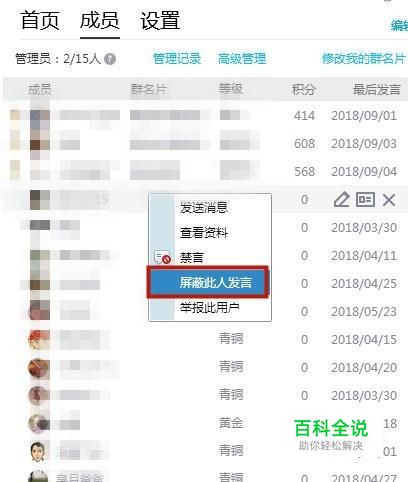Open the cartoon face avatar near the bottom
The height and width of the screenshot is (482, 408).
pos(38,451)
